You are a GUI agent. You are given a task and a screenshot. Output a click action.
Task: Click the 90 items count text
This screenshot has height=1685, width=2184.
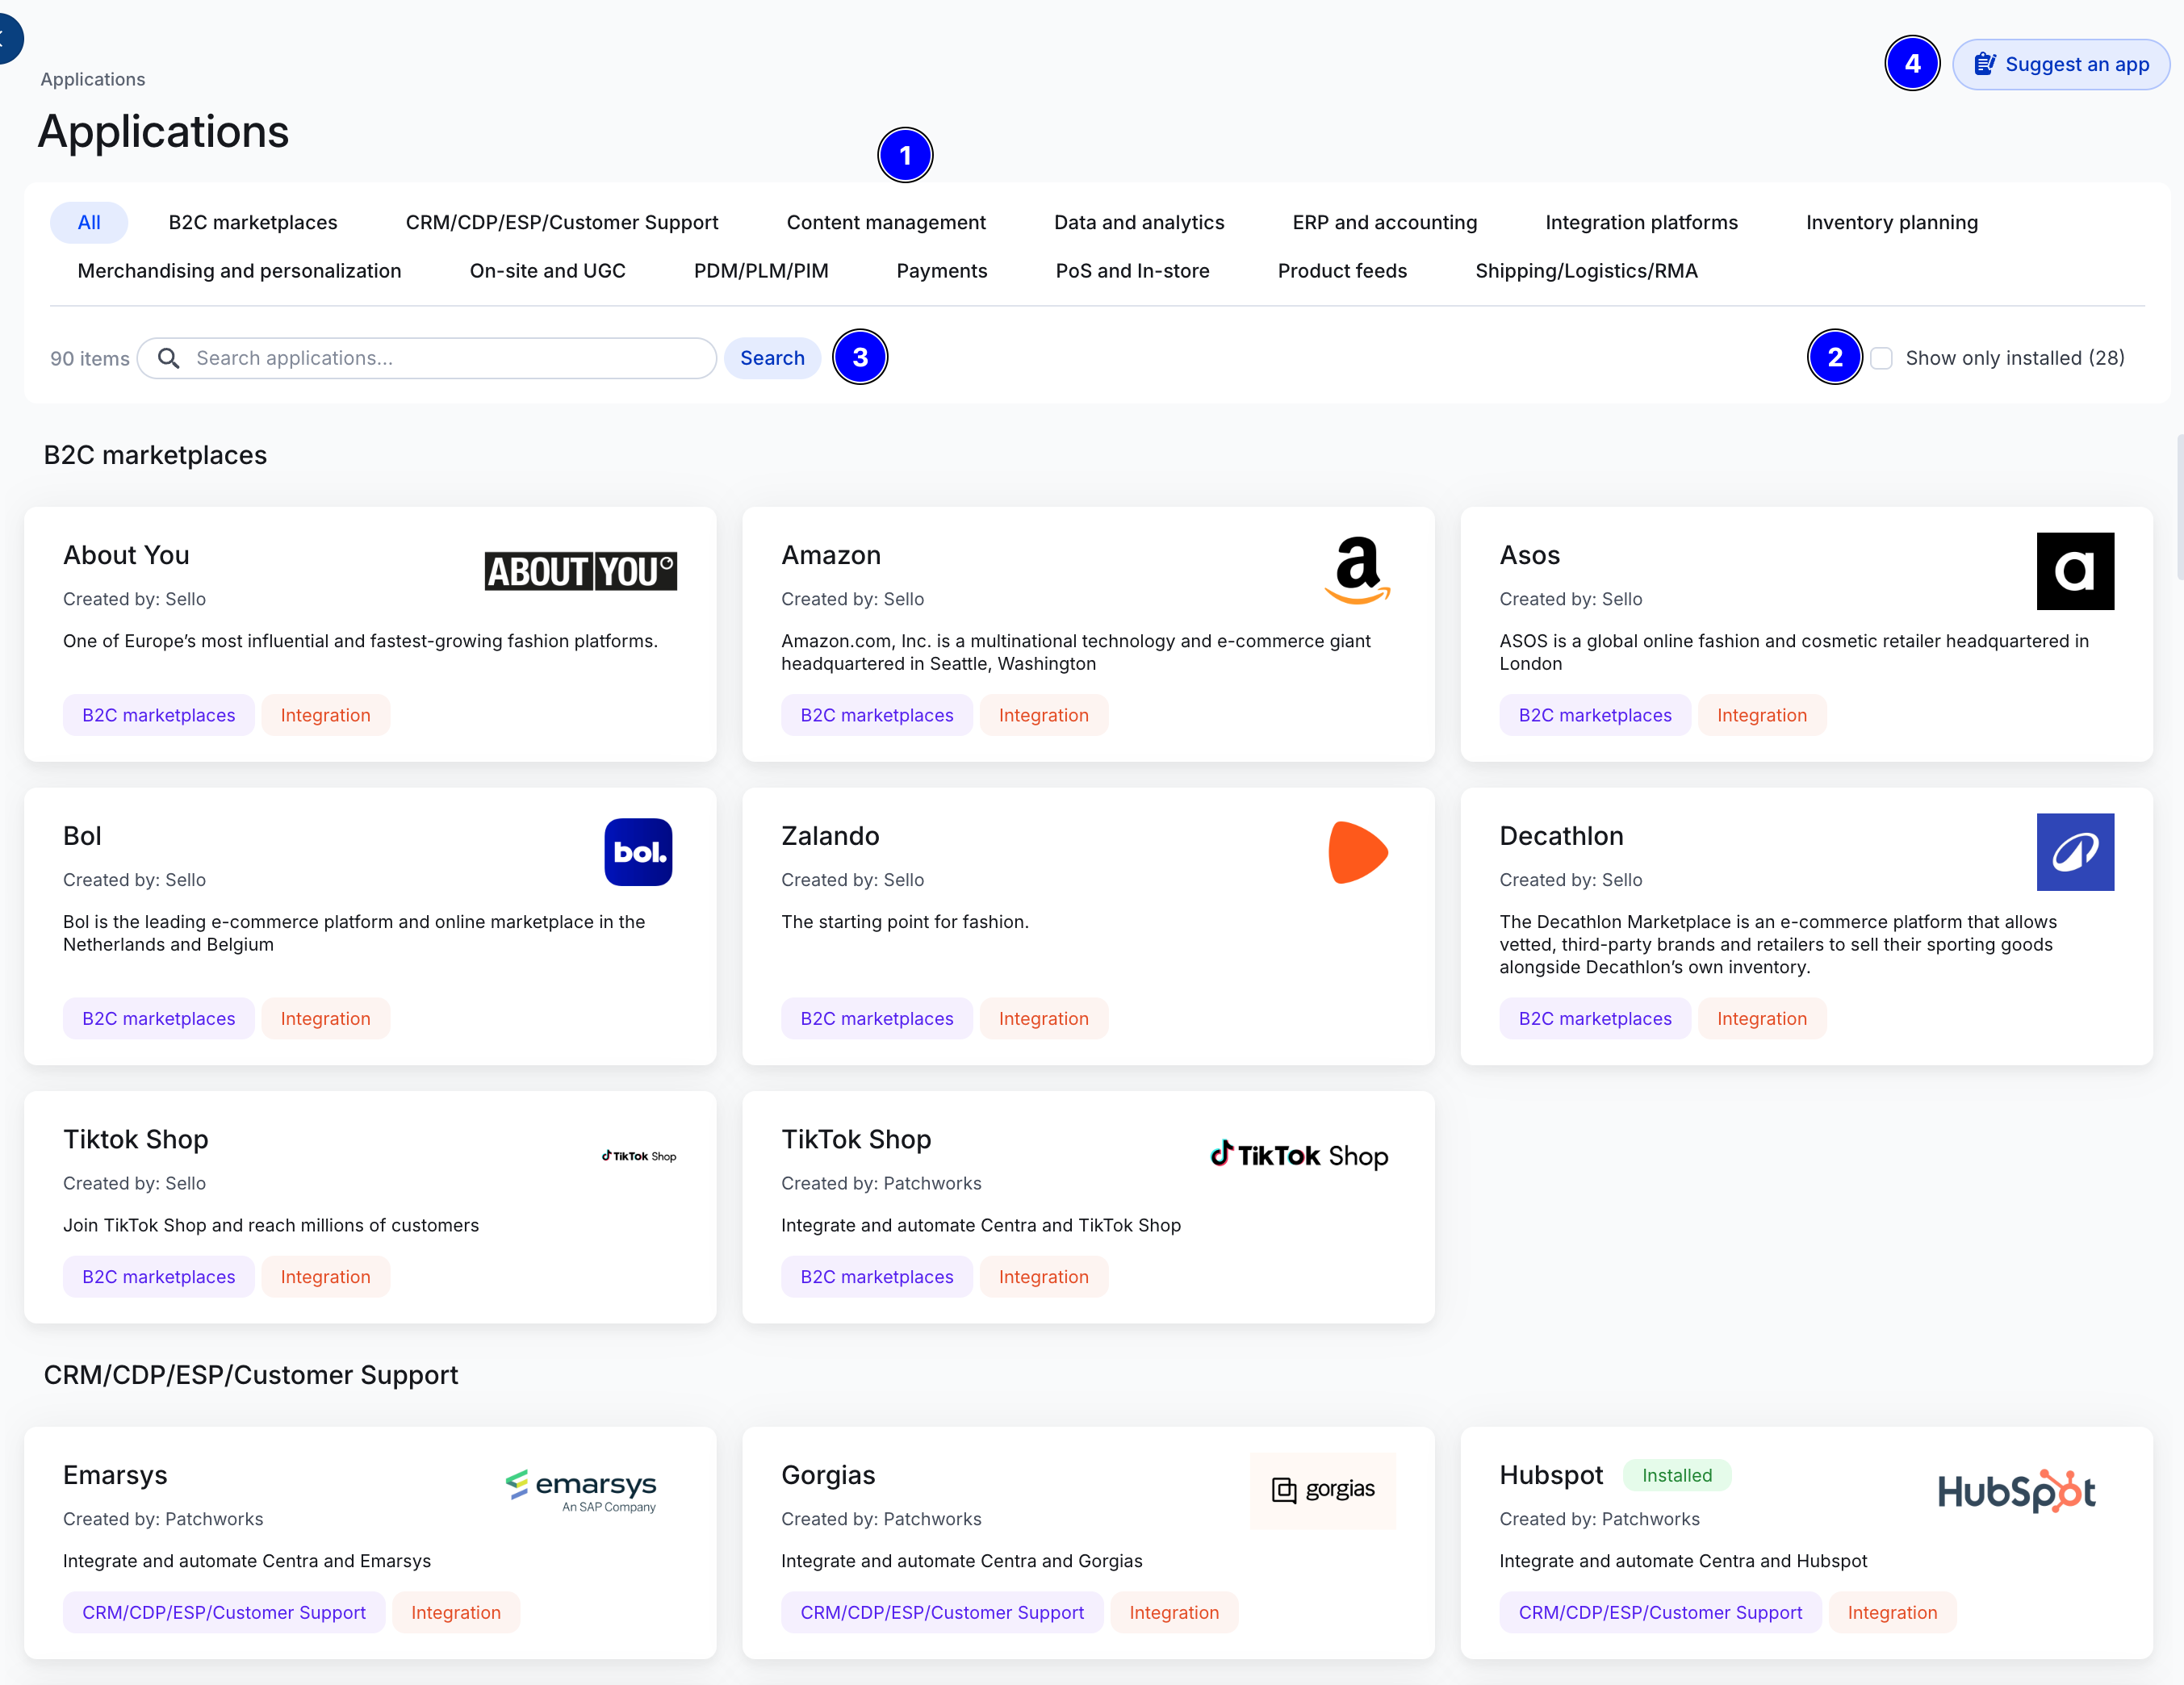pyautogui.click(x=90, y=358)
